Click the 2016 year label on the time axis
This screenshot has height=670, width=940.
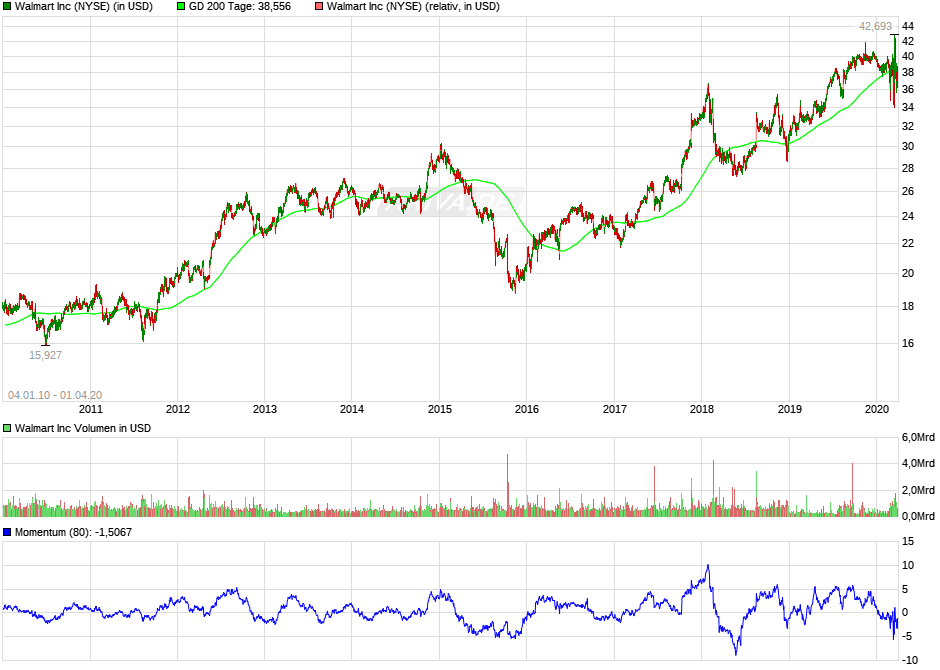tap(526, 409)
